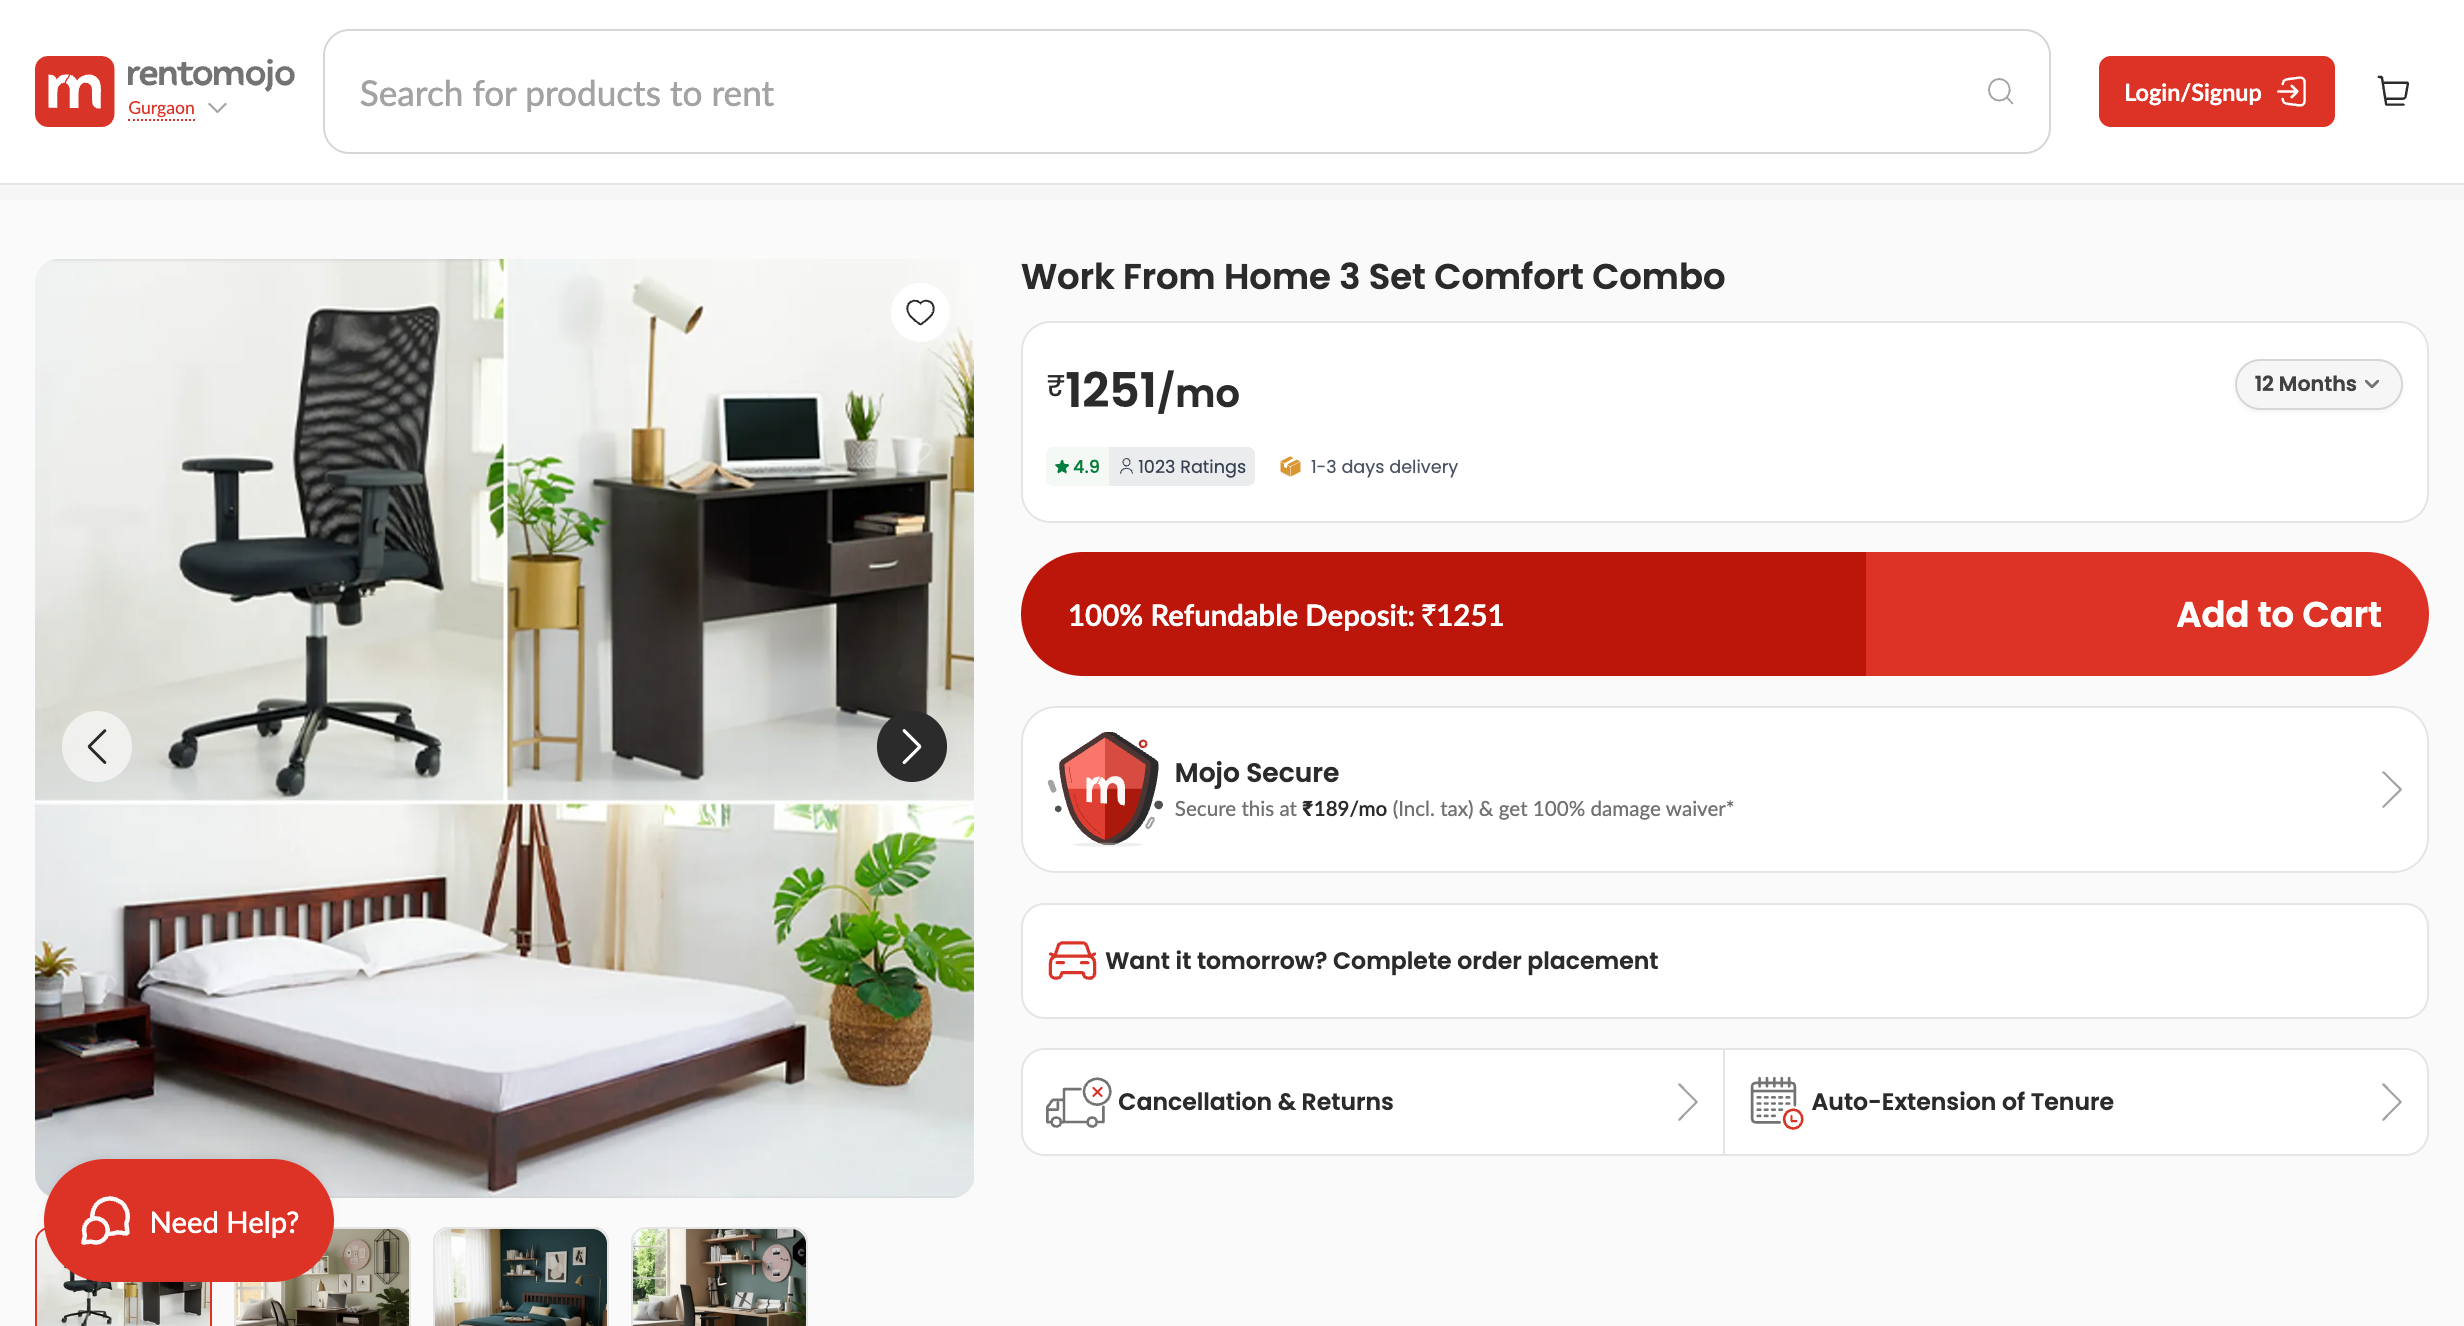Expand the Mojo Secure details
This screenshot has width=2464, height=1326.
click(2391, 790)
